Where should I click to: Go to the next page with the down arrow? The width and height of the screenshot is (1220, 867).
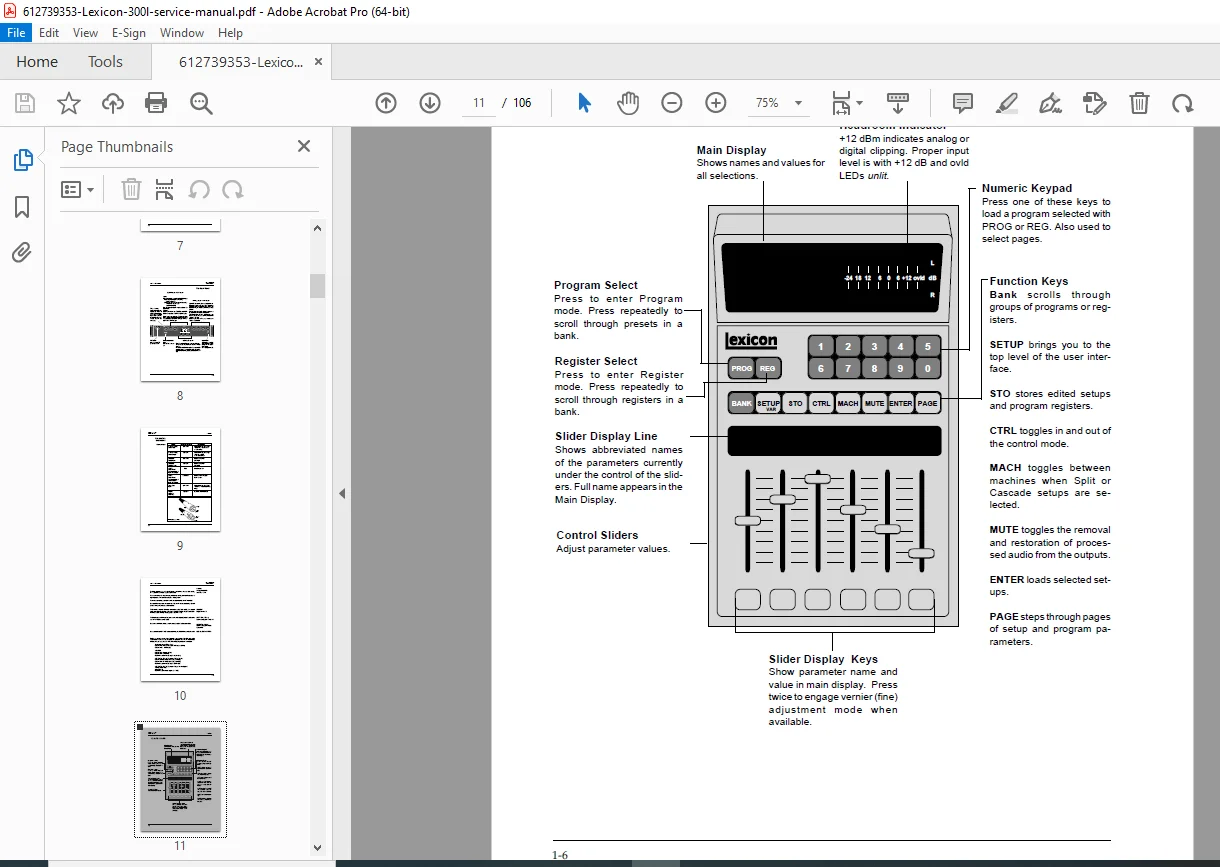tap(430, 103)
